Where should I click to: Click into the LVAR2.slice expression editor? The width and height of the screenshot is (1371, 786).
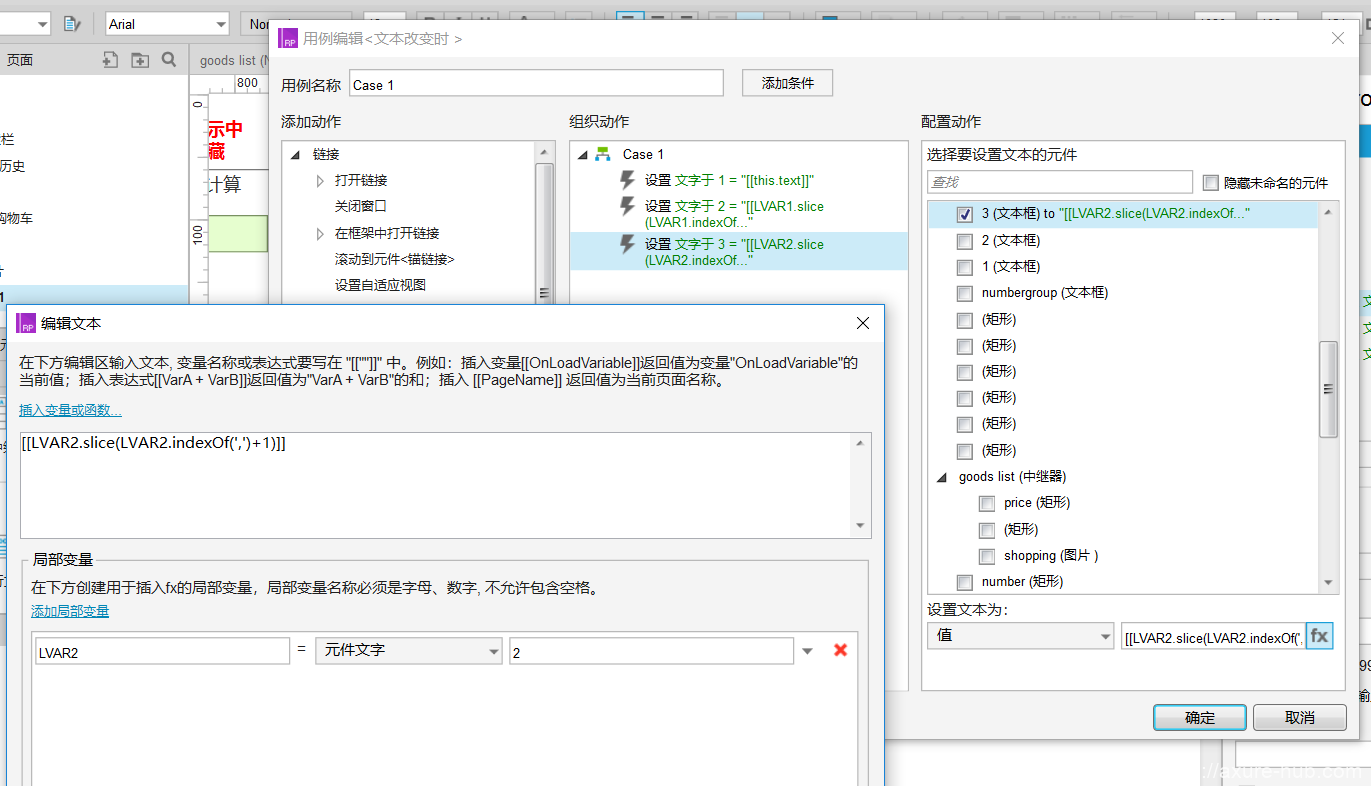[437, 485]
